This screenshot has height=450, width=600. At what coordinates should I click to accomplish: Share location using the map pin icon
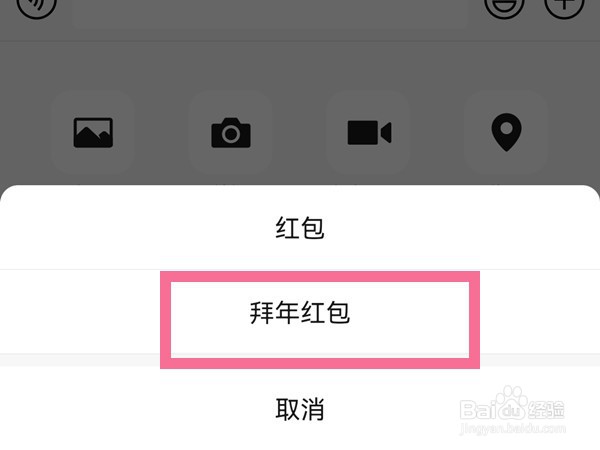[506, 132]
